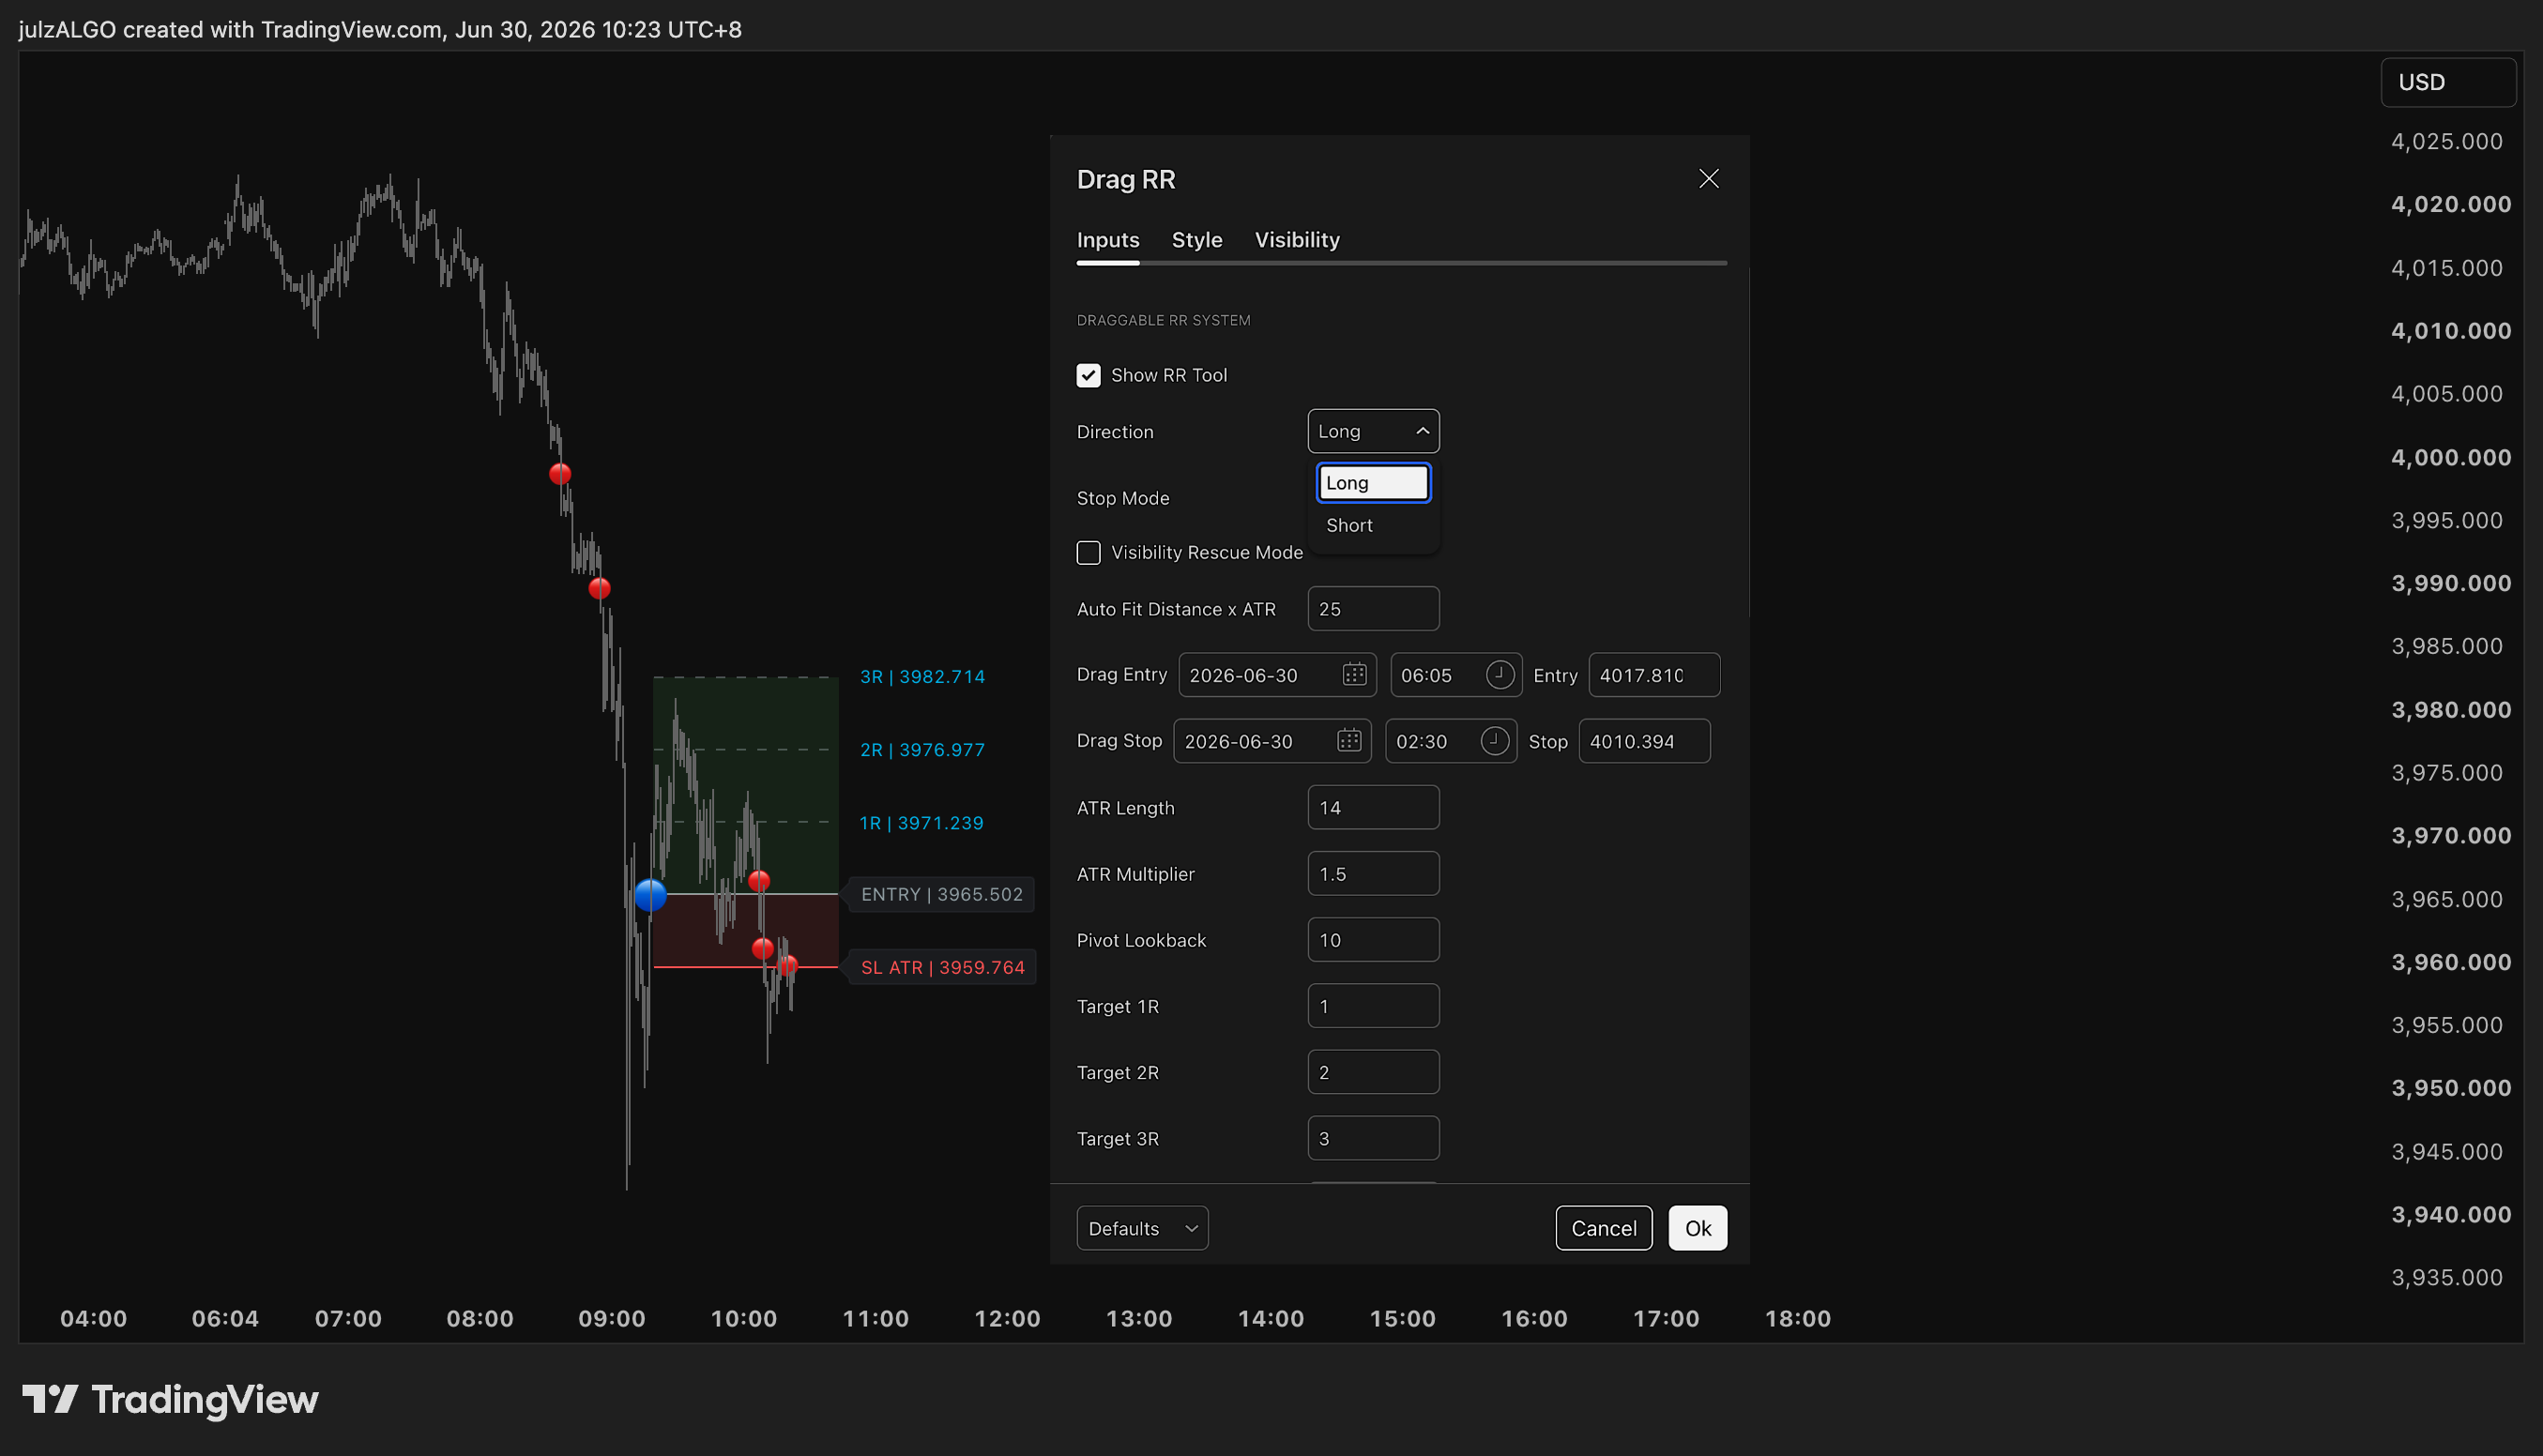This screenshot has height=1456, width=2543.
Task: Uncheck Show RR Tool checkbox
Action: [1088, 375]
